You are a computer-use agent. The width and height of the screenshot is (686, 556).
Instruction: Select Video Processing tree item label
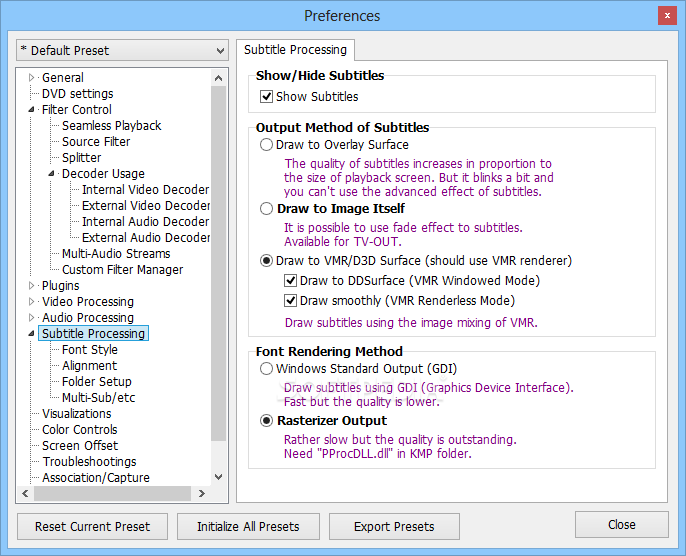(x=88, y=301)
